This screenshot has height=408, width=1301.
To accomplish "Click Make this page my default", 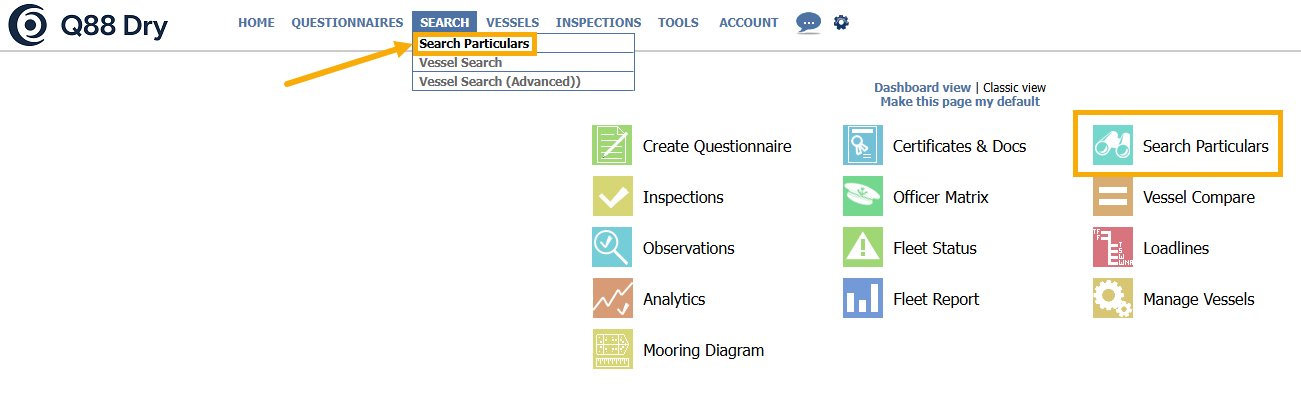I will [x=960, y=102].
